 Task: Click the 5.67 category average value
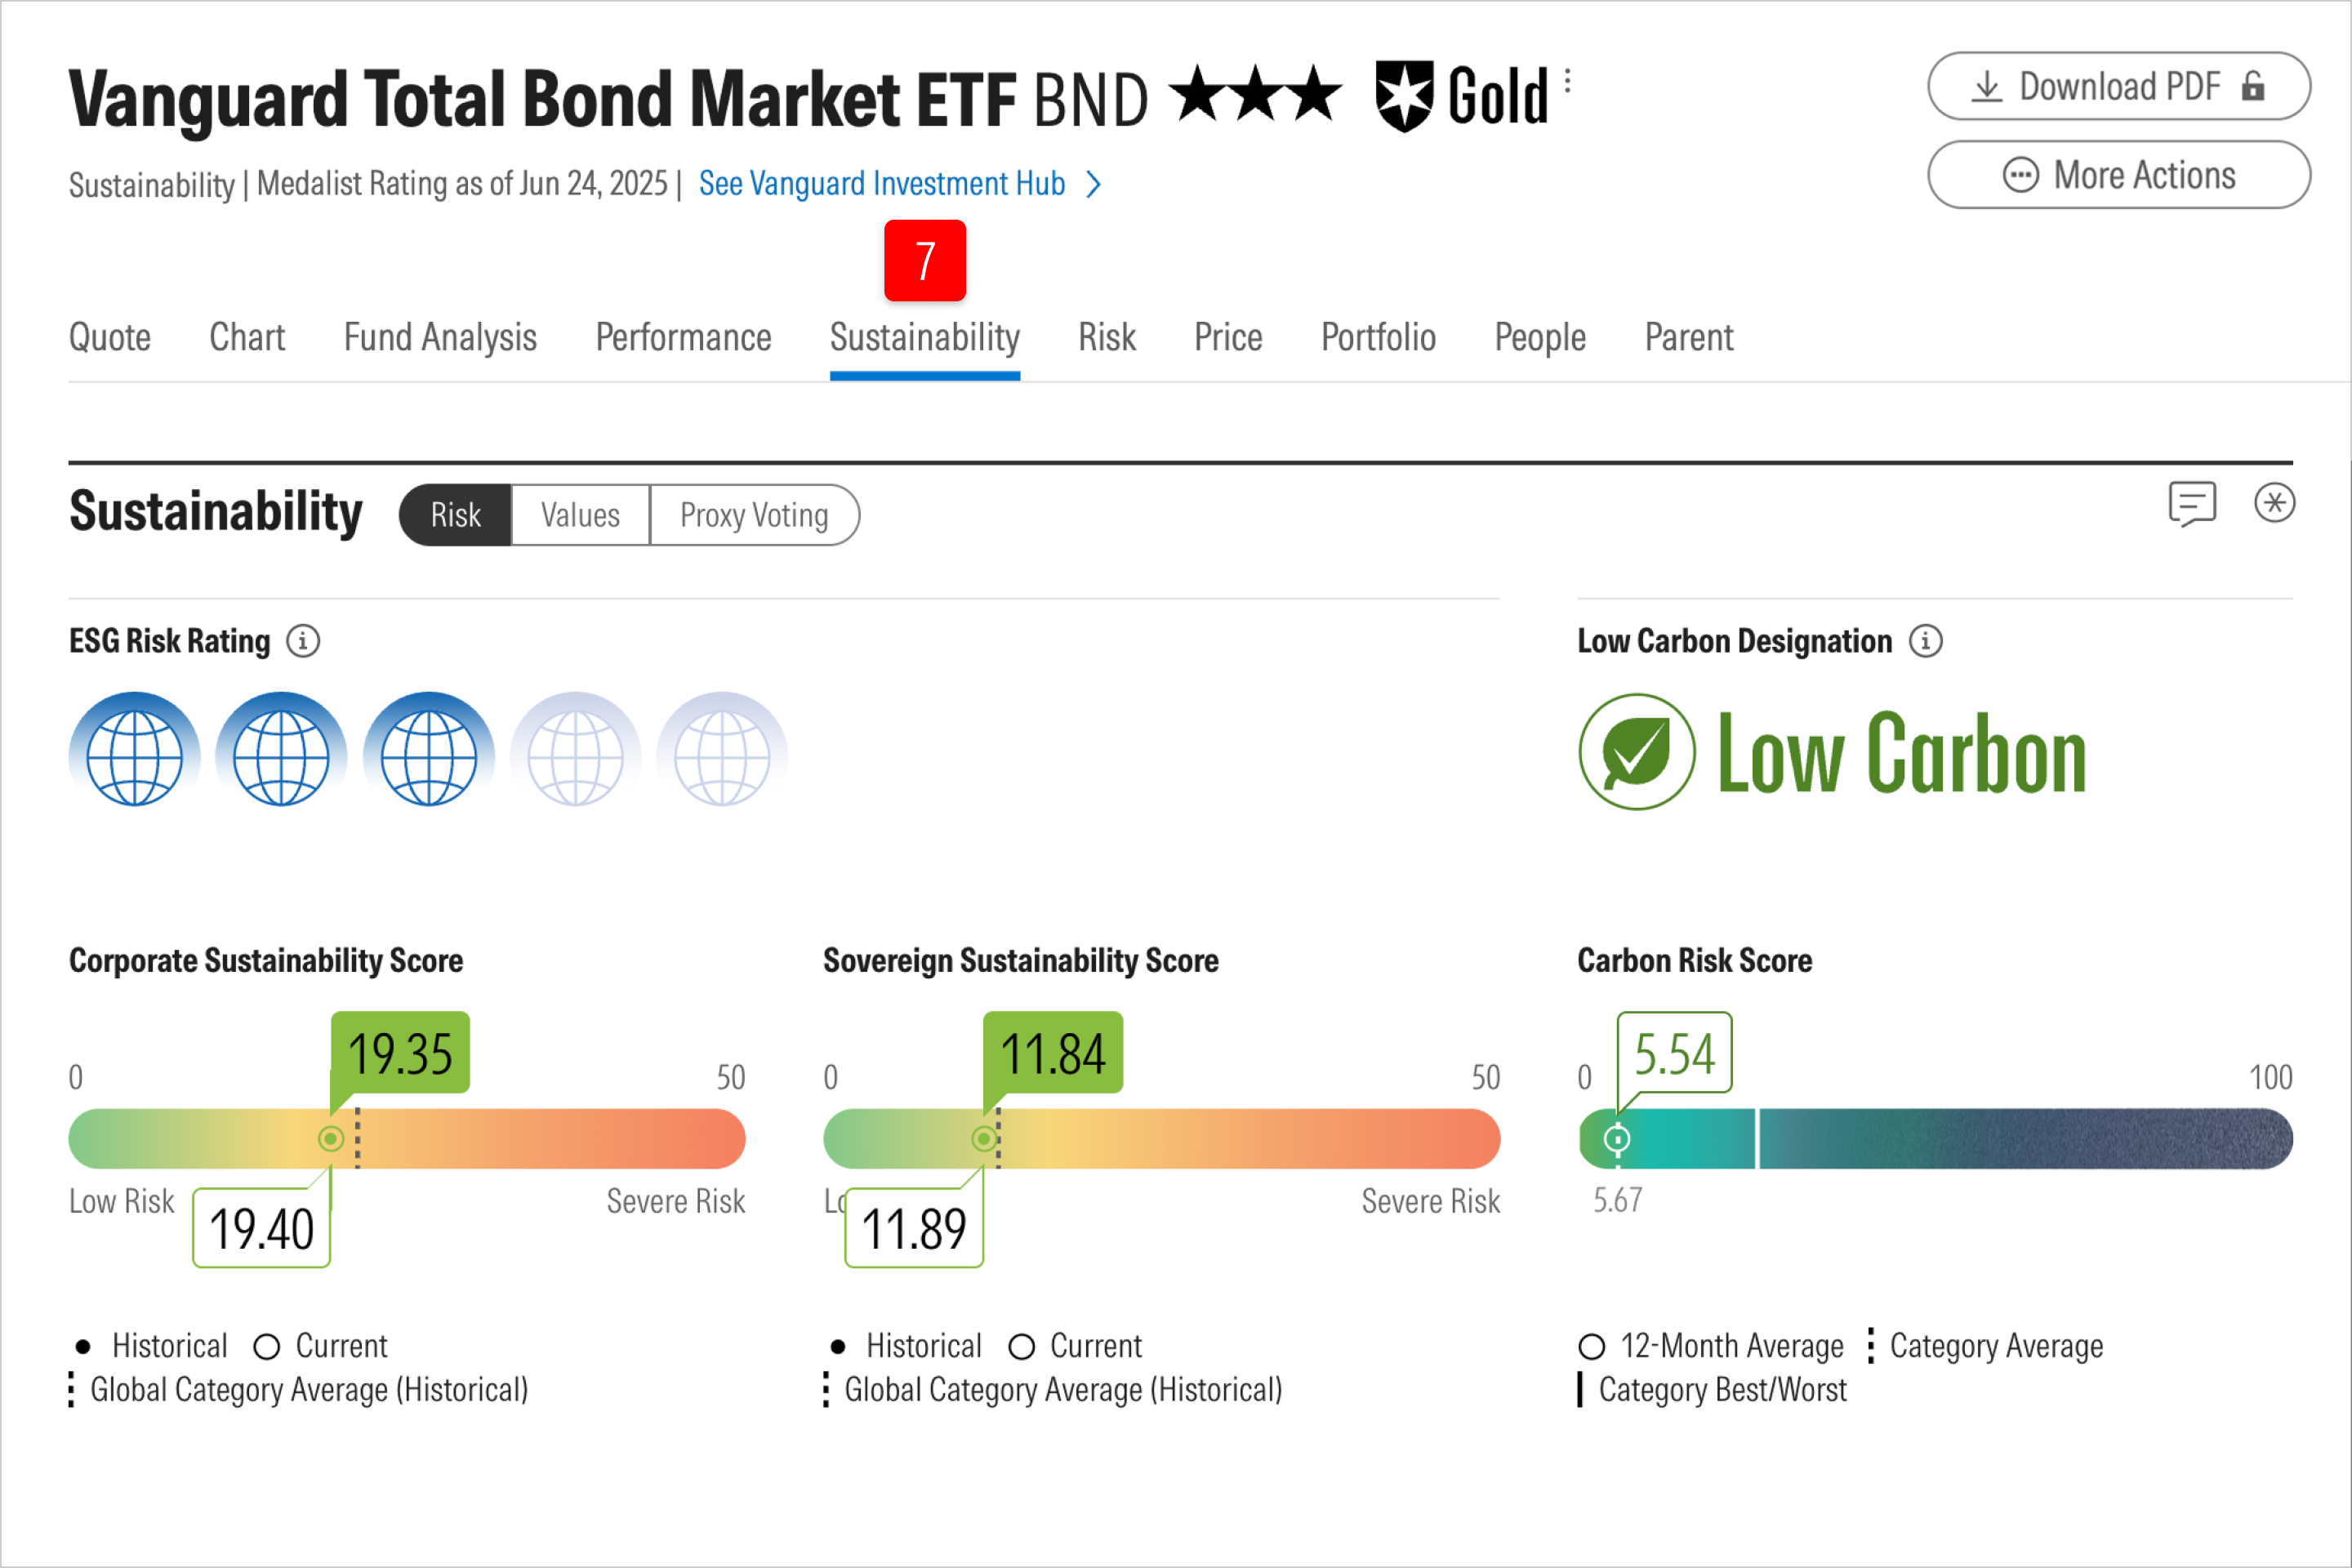tap(1617, 1200)
